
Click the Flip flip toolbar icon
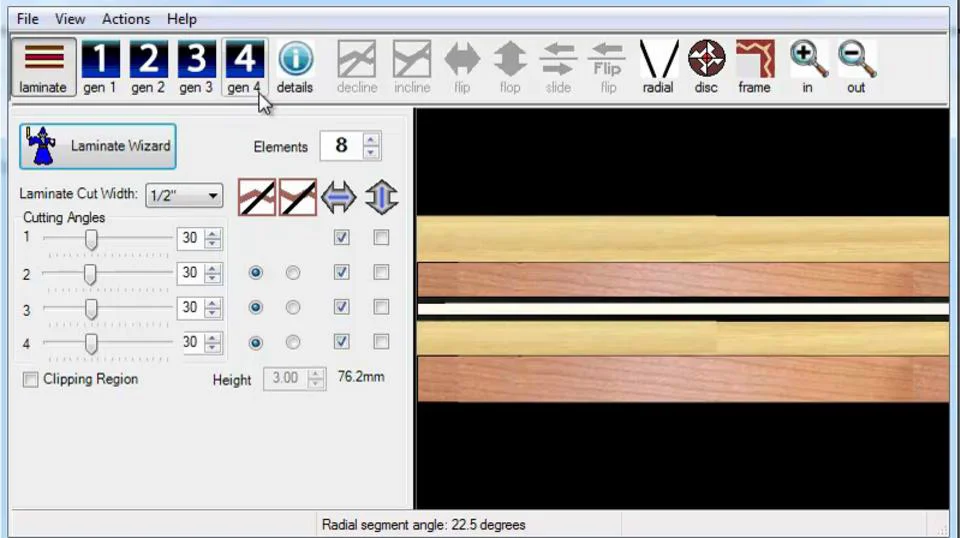click(x=607, y=67)
